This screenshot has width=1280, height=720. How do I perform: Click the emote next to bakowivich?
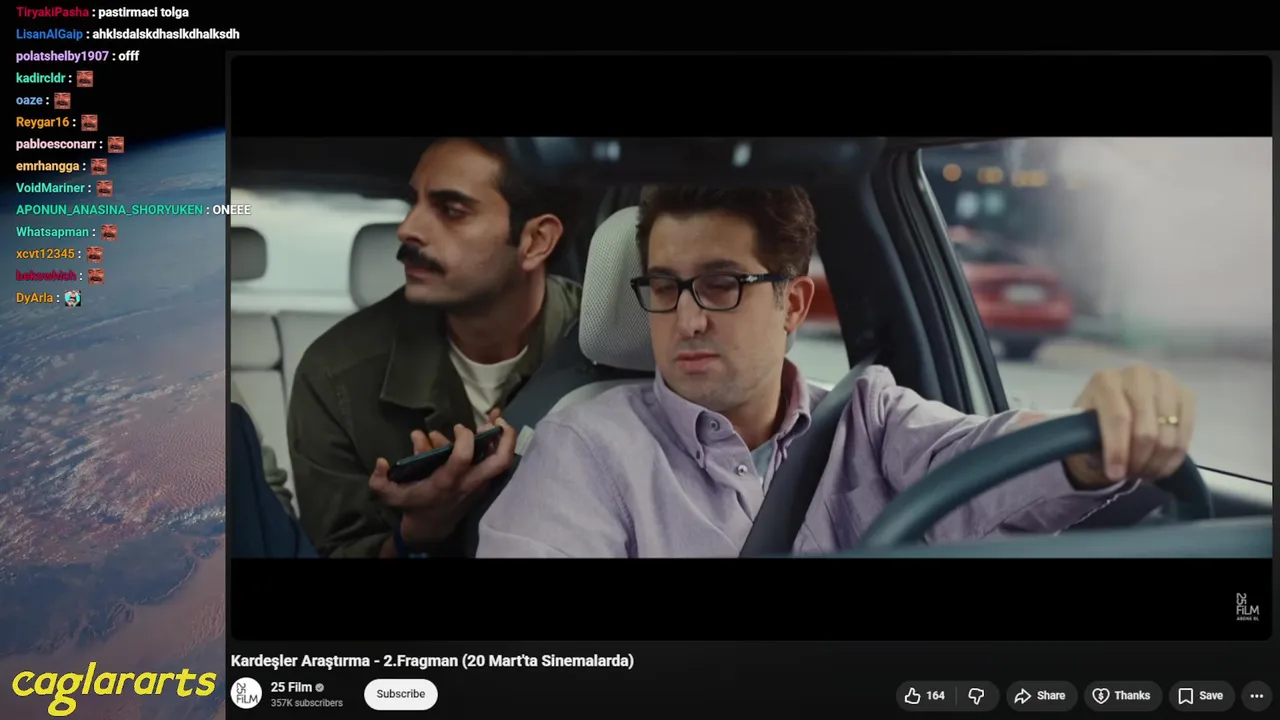95,276
